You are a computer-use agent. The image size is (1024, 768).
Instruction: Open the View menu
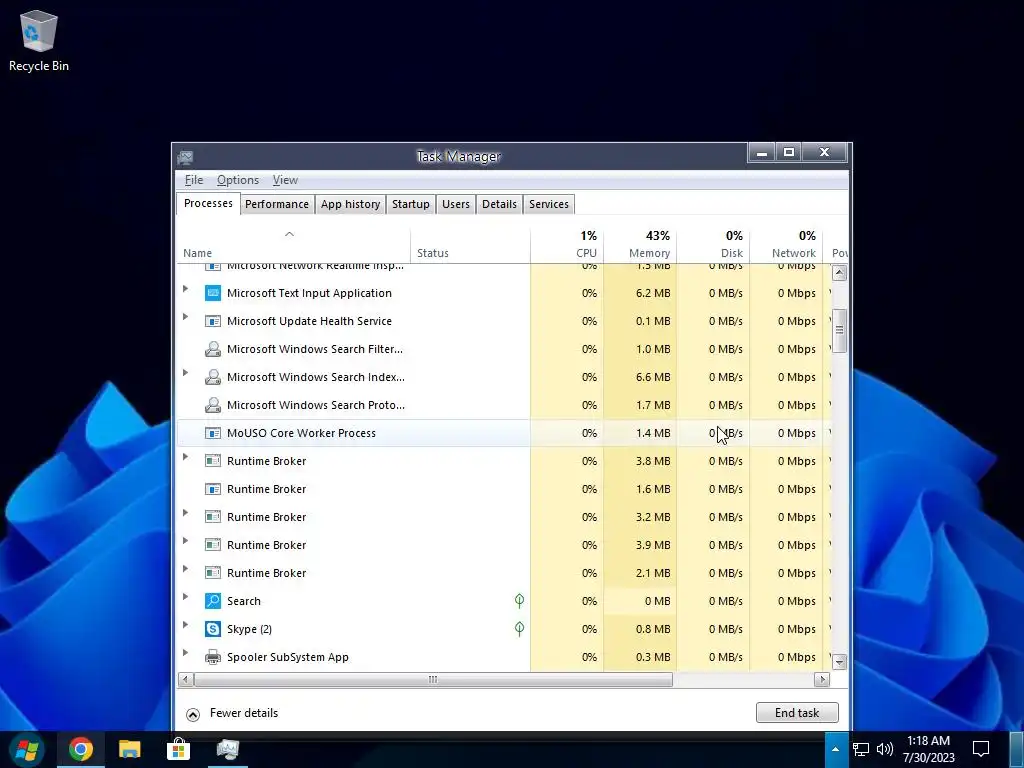coord(285,180)
